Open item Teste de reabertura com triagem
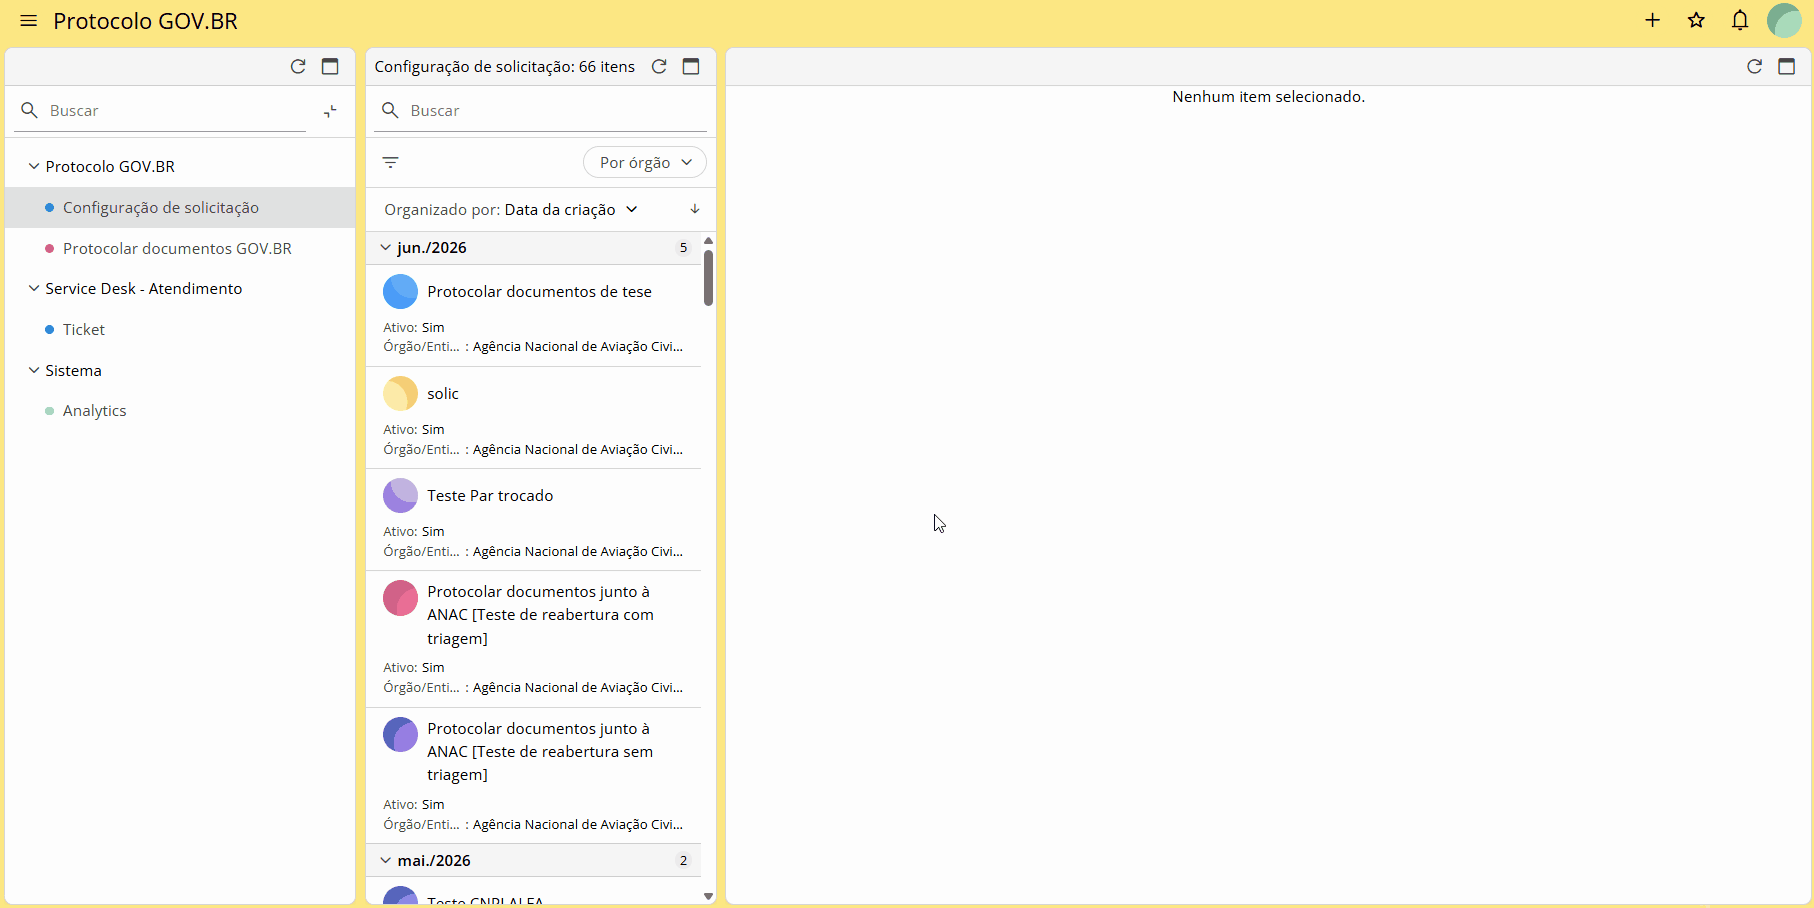Screen dimensions: 1814x908 coord(533,639)
